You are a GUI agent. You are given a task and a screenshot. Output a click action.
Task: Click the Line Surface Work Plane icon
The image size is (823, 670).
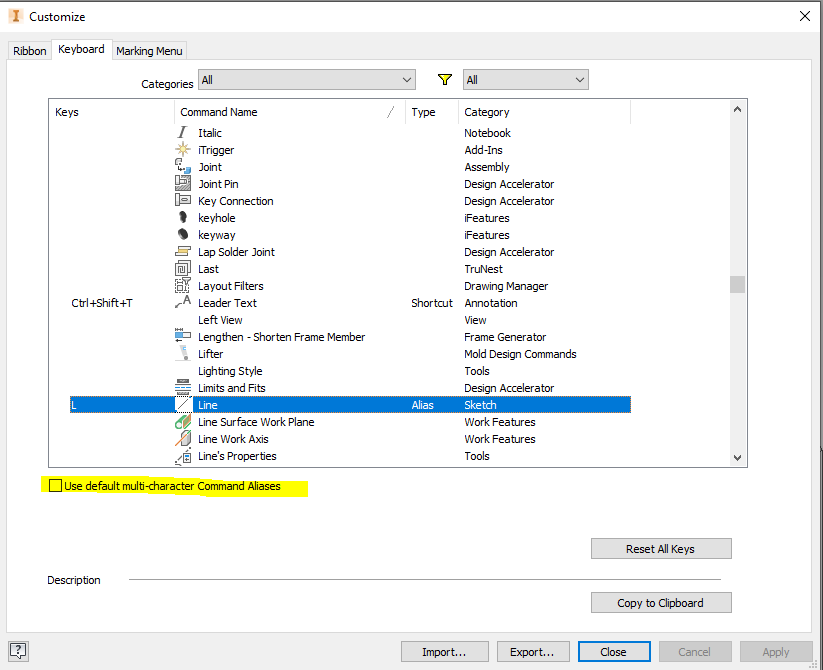click(183, 422)
